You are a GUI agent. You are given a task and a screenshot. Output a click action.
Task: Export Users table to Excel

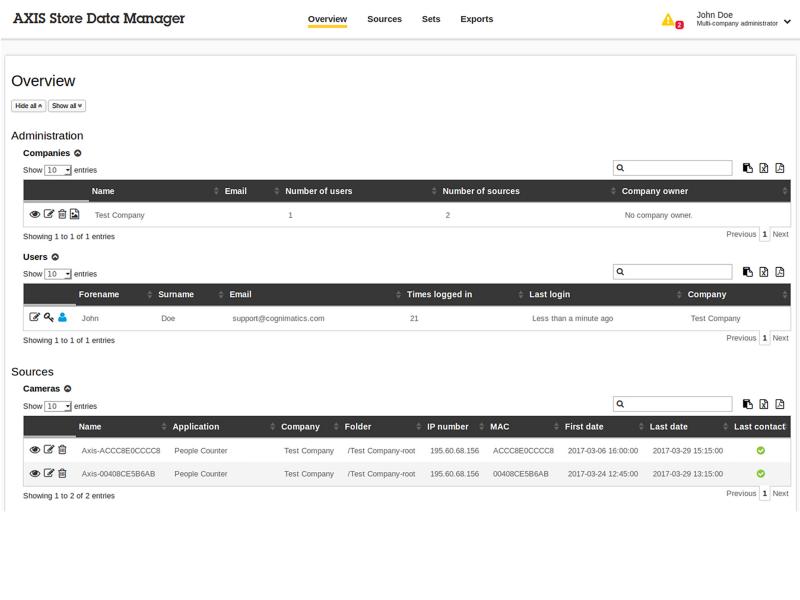pos(764,272)
